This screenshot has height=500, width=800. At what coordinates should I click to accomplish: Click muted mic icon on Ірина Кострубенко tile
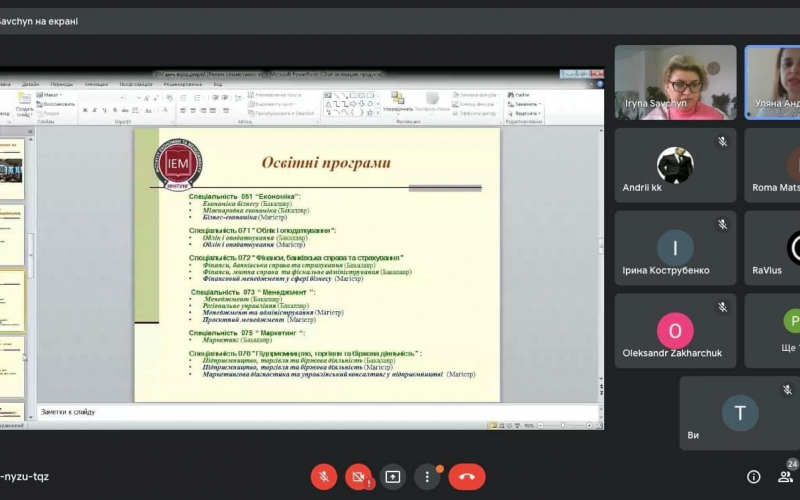click(722, 224)
